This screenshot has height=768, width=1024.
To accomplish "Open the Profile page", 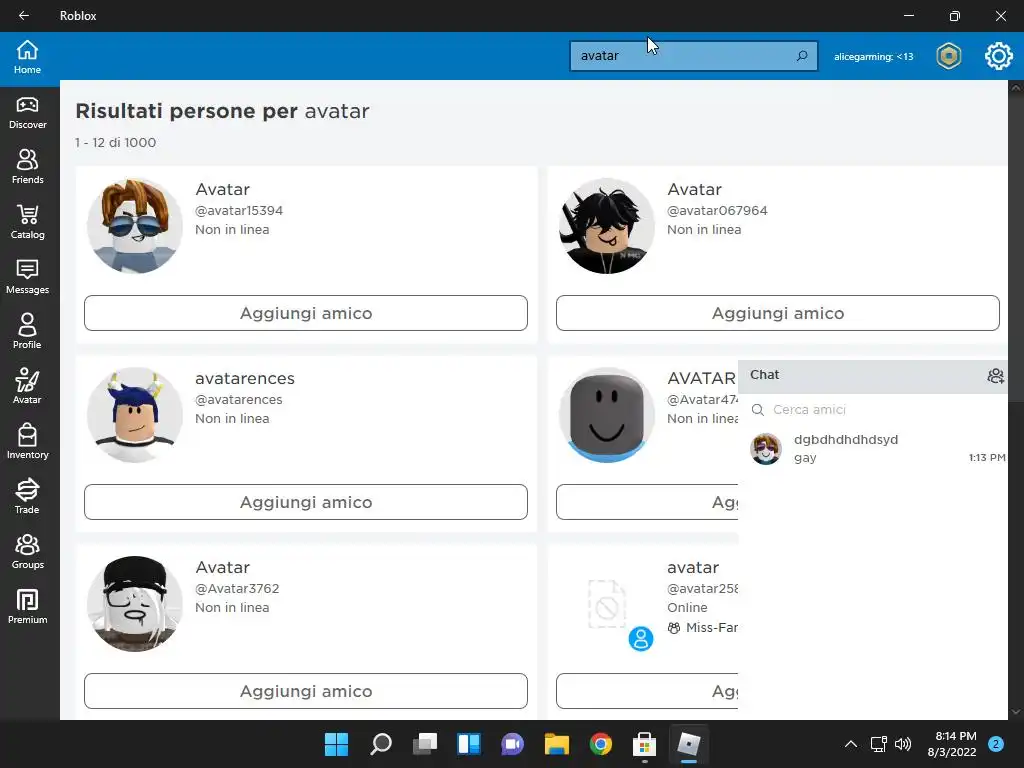I will [x=27, y=332].
